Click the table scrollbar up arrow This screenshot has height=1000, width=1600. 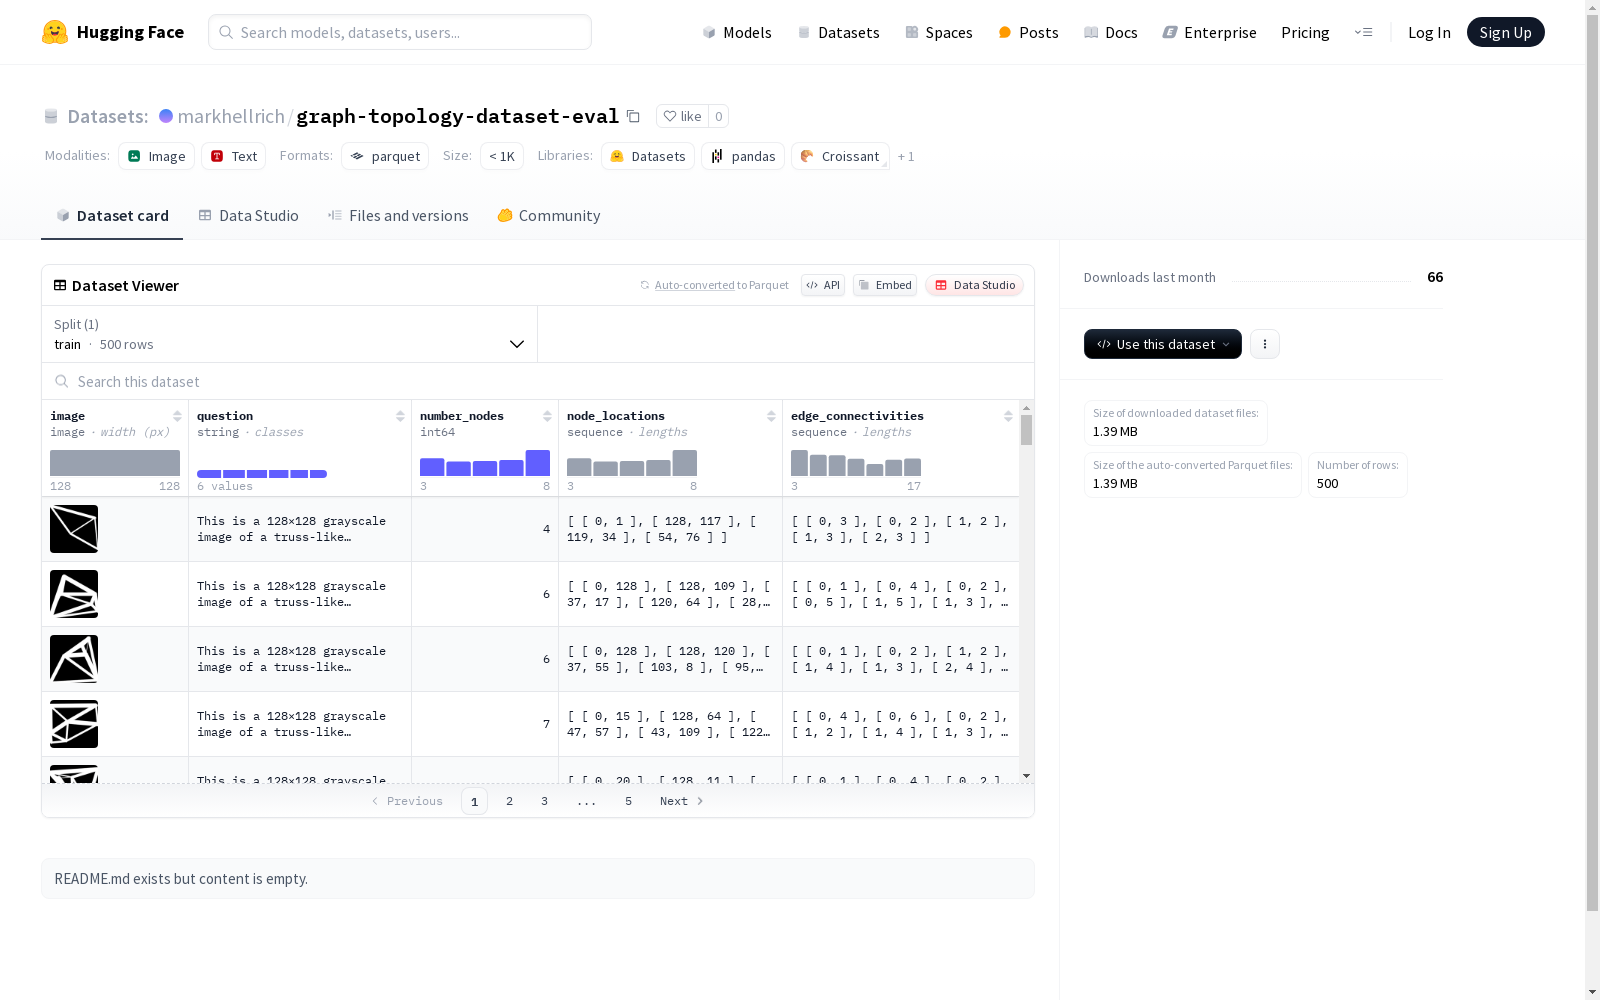pyautogui.click(x=1026, y=408)
